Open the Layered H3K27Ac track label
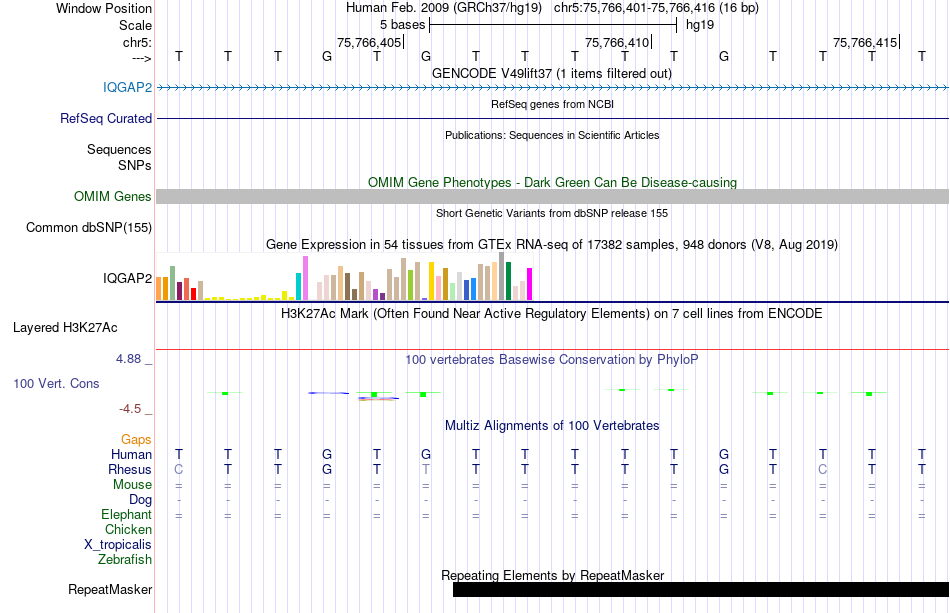This screenshot has width=950, height=613. pos(65,328)
